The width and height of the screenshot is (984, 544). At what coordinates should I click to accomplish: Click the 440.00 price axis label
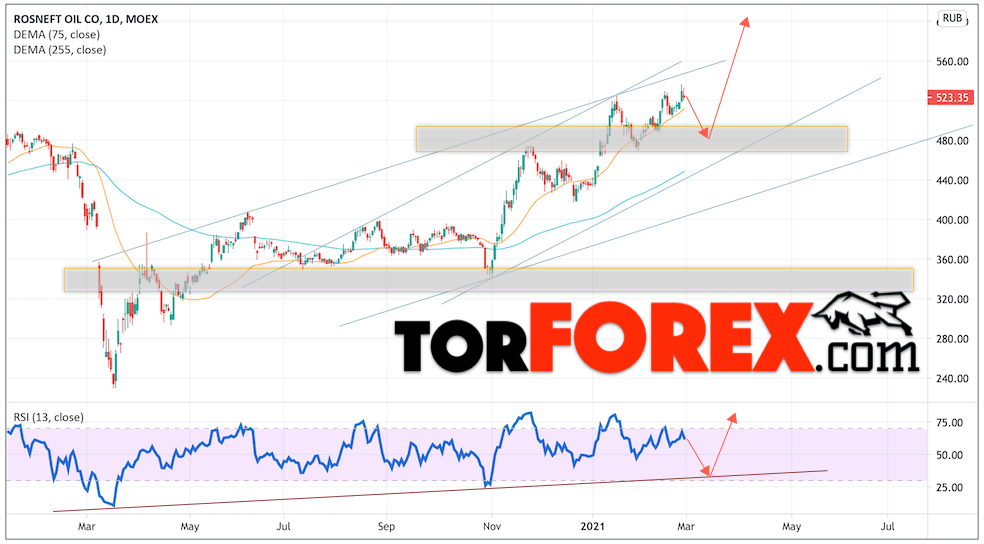(950, 181)
